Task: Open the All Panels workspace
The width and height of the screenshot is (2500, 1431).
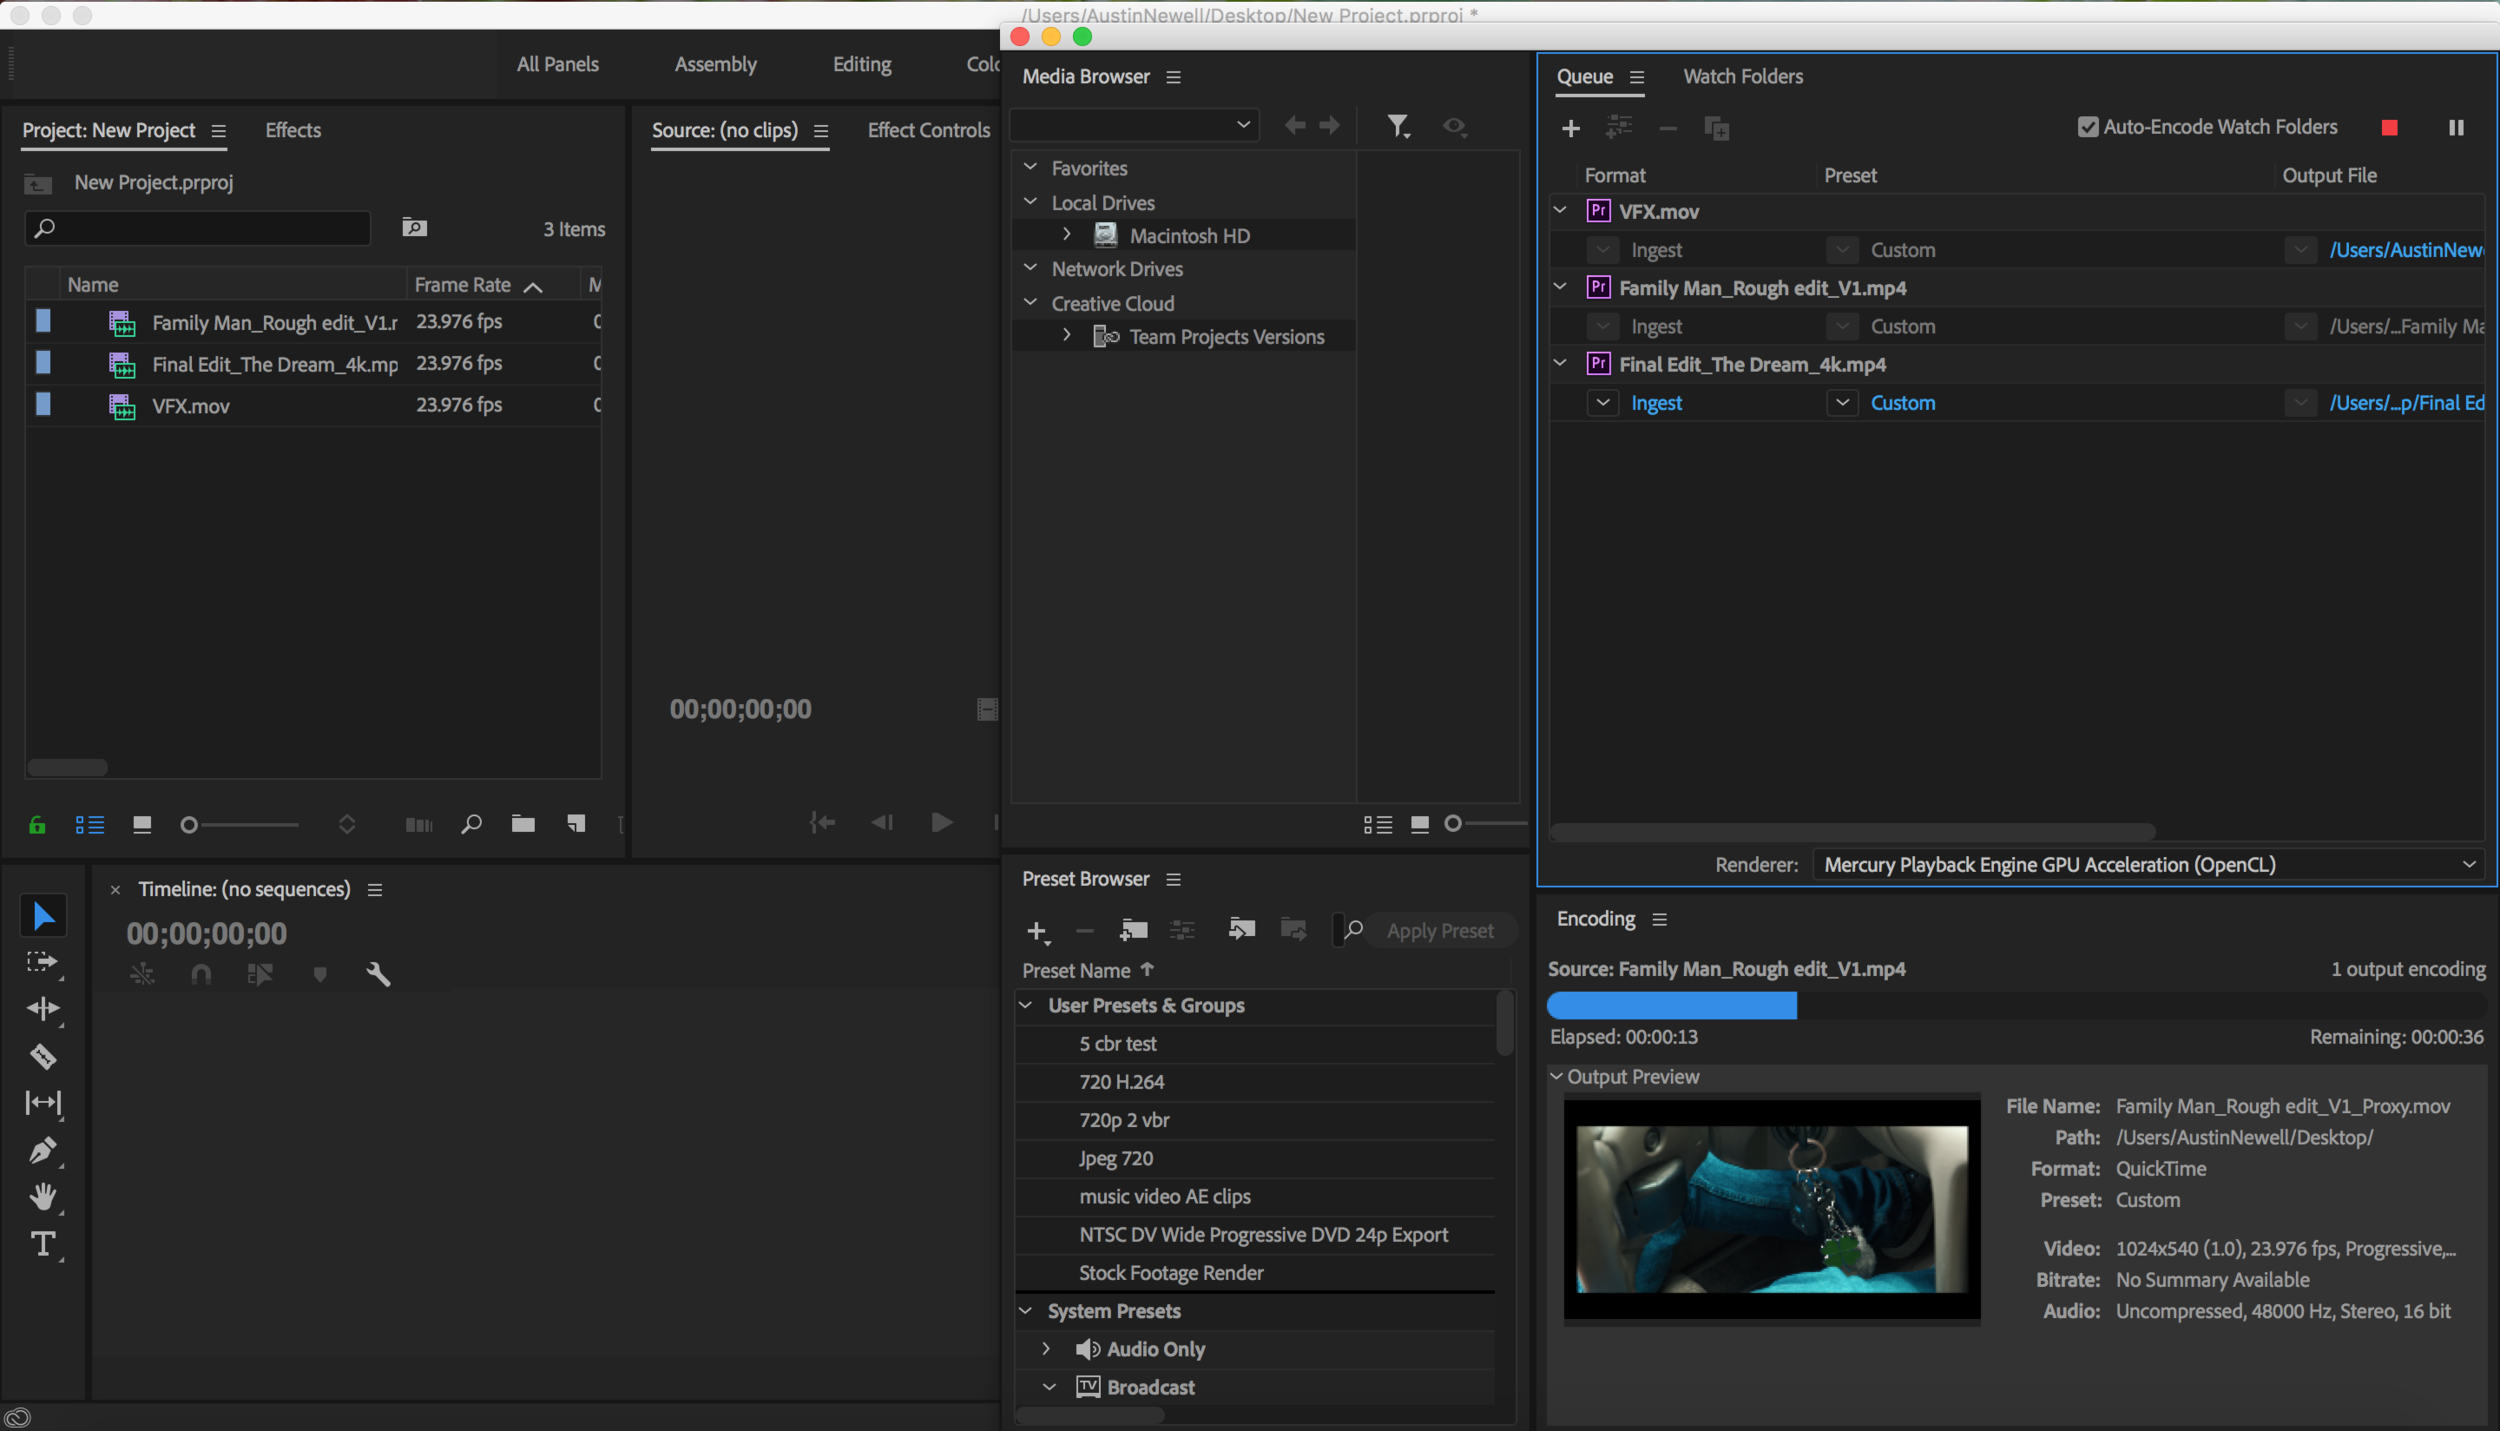Action: [557, 64]
